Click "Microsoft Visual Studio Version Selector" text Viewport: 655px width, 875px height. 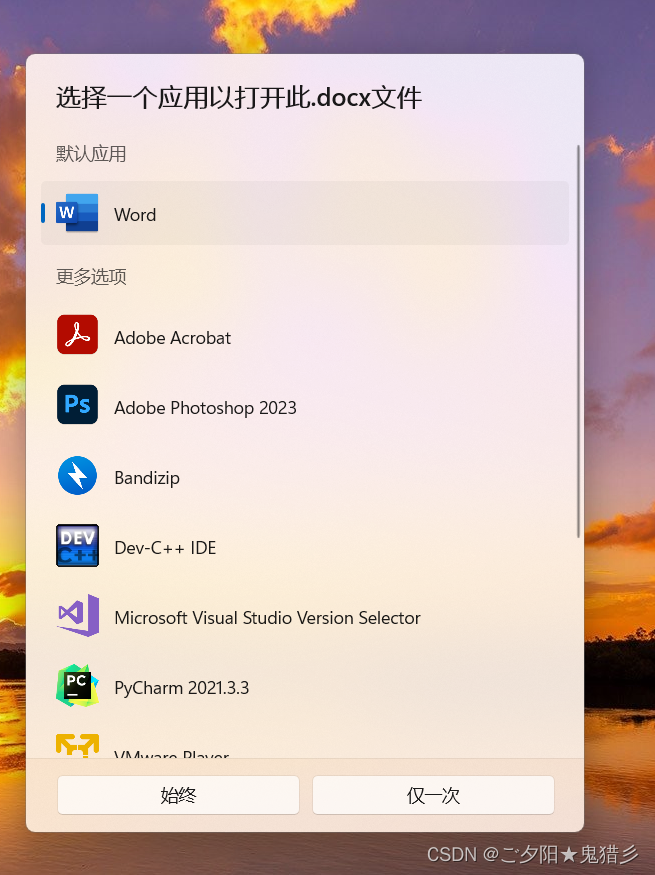click(x=267, y=618)
